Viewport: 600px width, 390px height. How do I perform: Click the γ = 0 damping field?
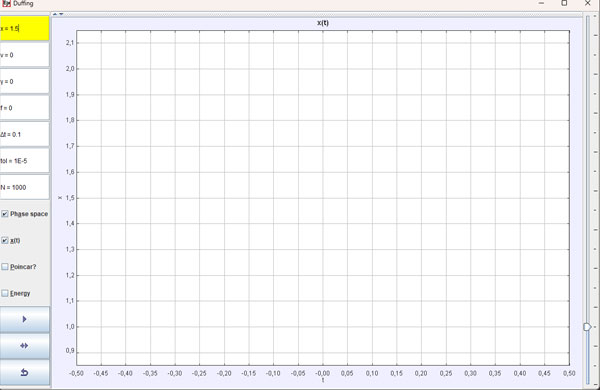click(x=24, y=81)
